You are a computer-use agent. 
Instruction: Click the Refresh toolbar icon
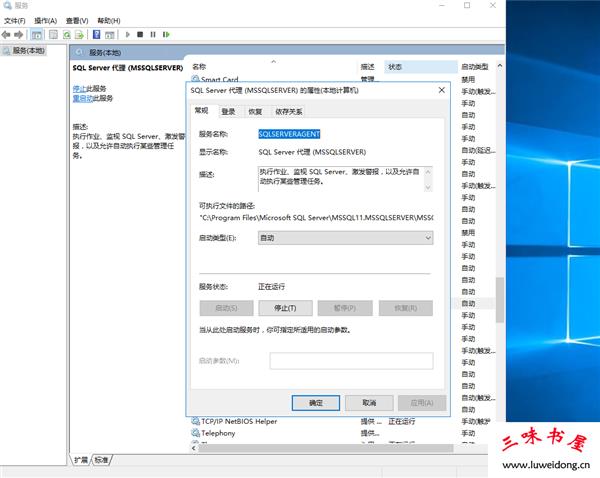[x=67, y=35]
